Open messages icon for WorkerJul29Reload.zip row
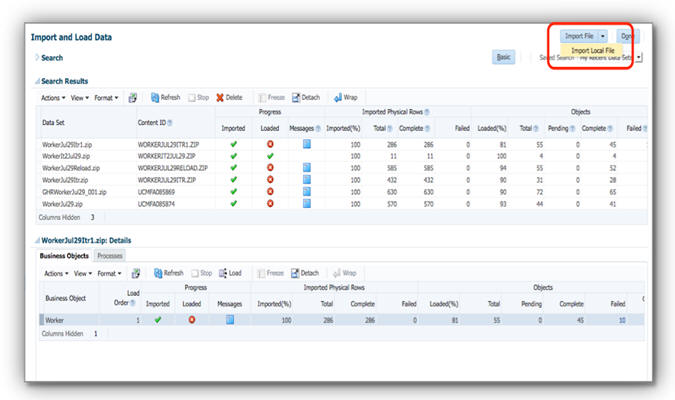This screenshot has width=675, height=400. (x=307, y=167)
